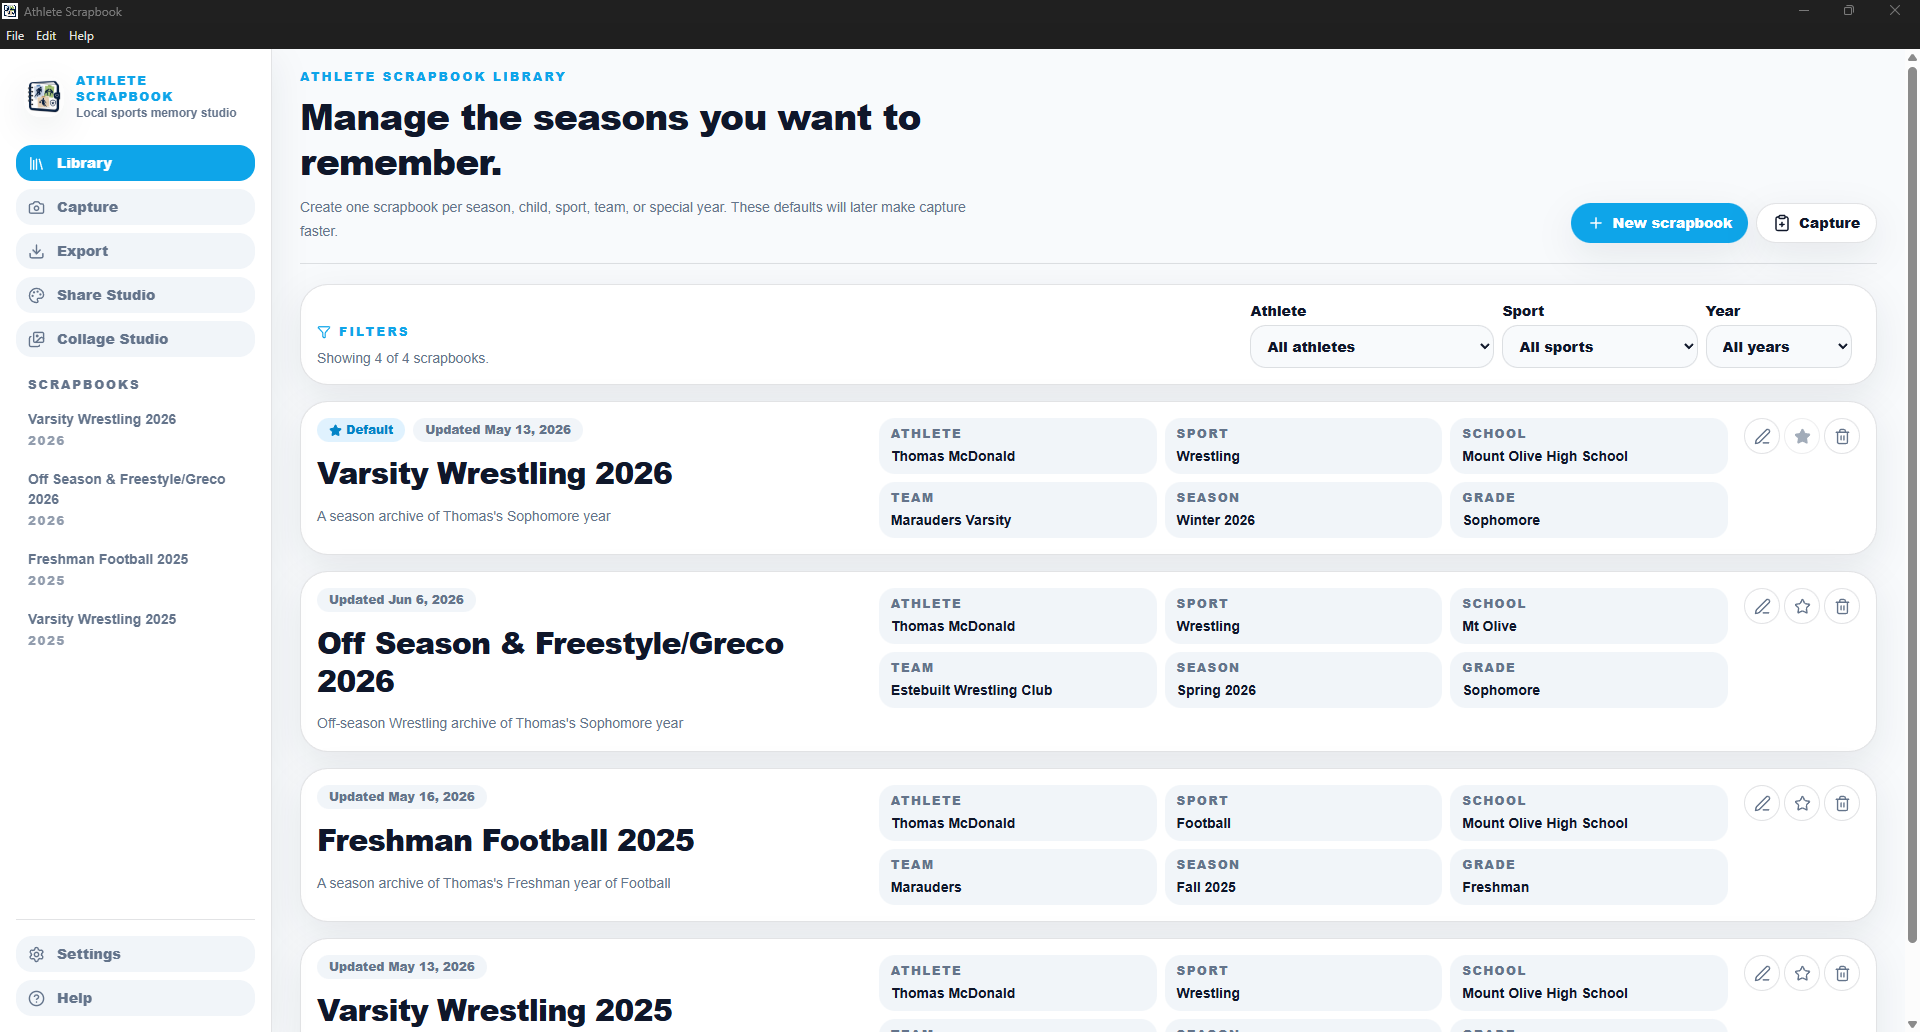Click the Capture button near the header

pyautogui.click(x=1816, y=223)
